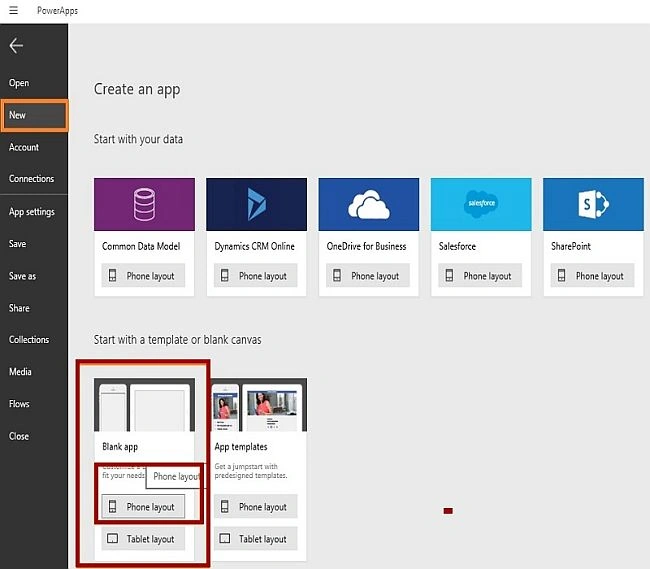The height and width of the screenshot is (569, 650).
Task: Choose Phone layout for Dynamics CRM Online
Action: (x=256, y=276)
